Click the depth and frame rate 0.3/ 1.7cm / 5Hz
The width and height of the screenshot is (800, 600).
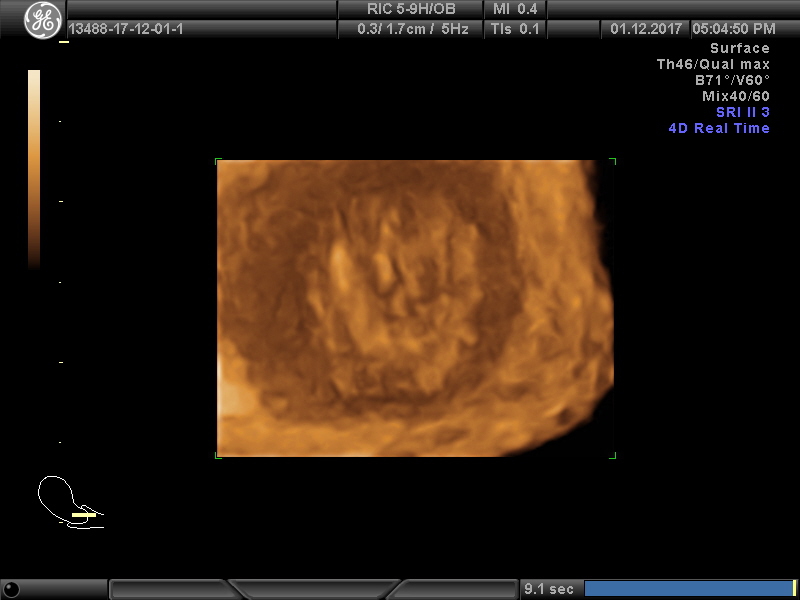[x=413, y=29]
